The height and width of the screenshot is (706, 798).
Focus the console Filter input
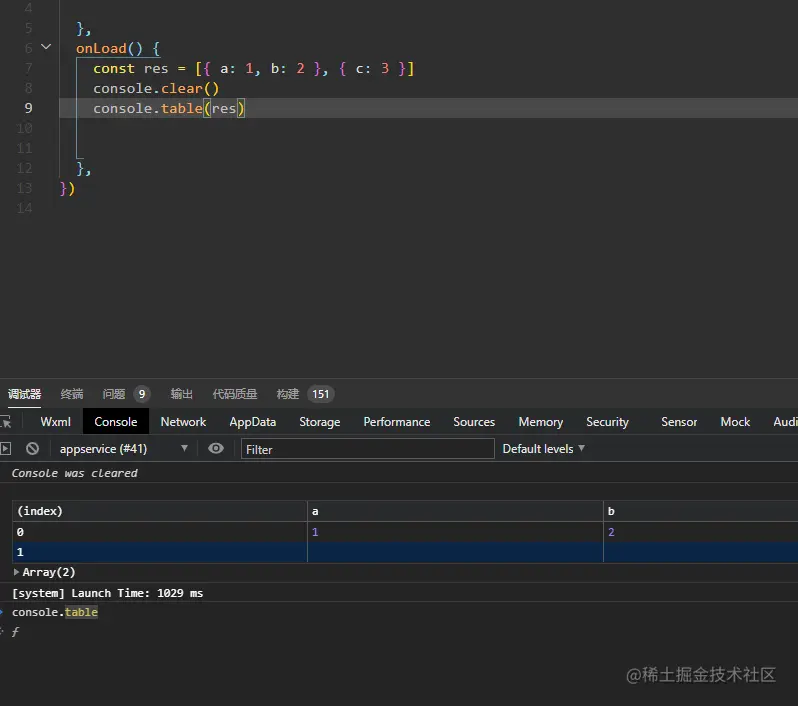367,449
